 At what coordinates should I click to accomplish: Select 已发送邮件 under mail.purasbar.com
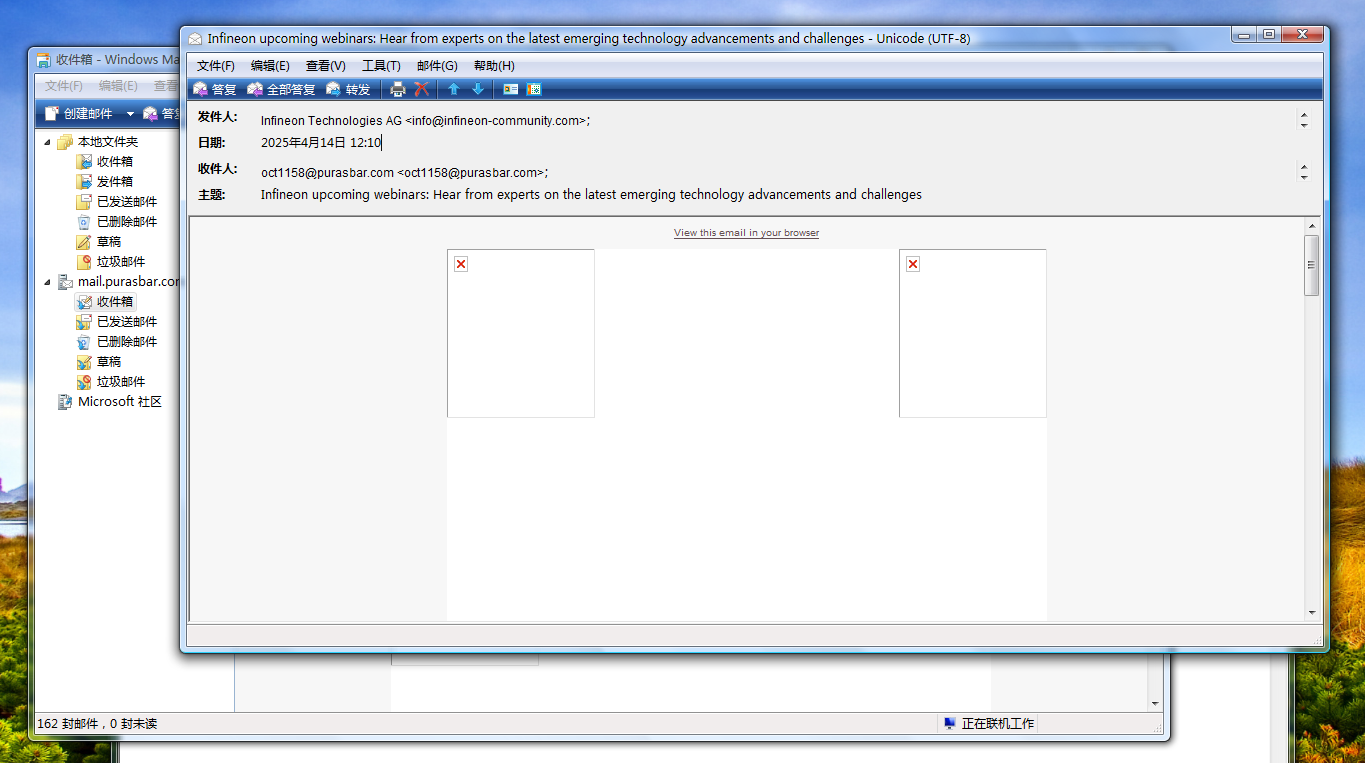point(117,322)
